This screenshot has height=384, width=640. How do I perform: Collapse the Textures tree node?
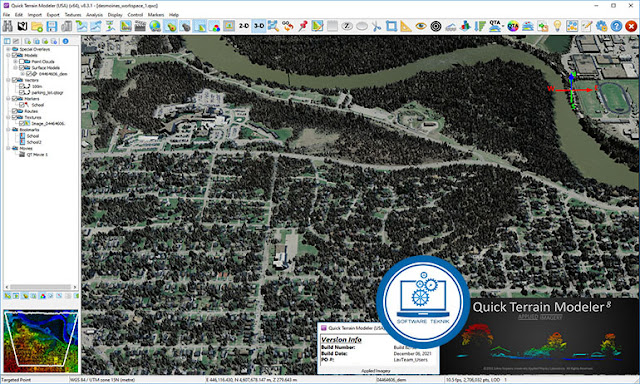(x=8, y=117)
